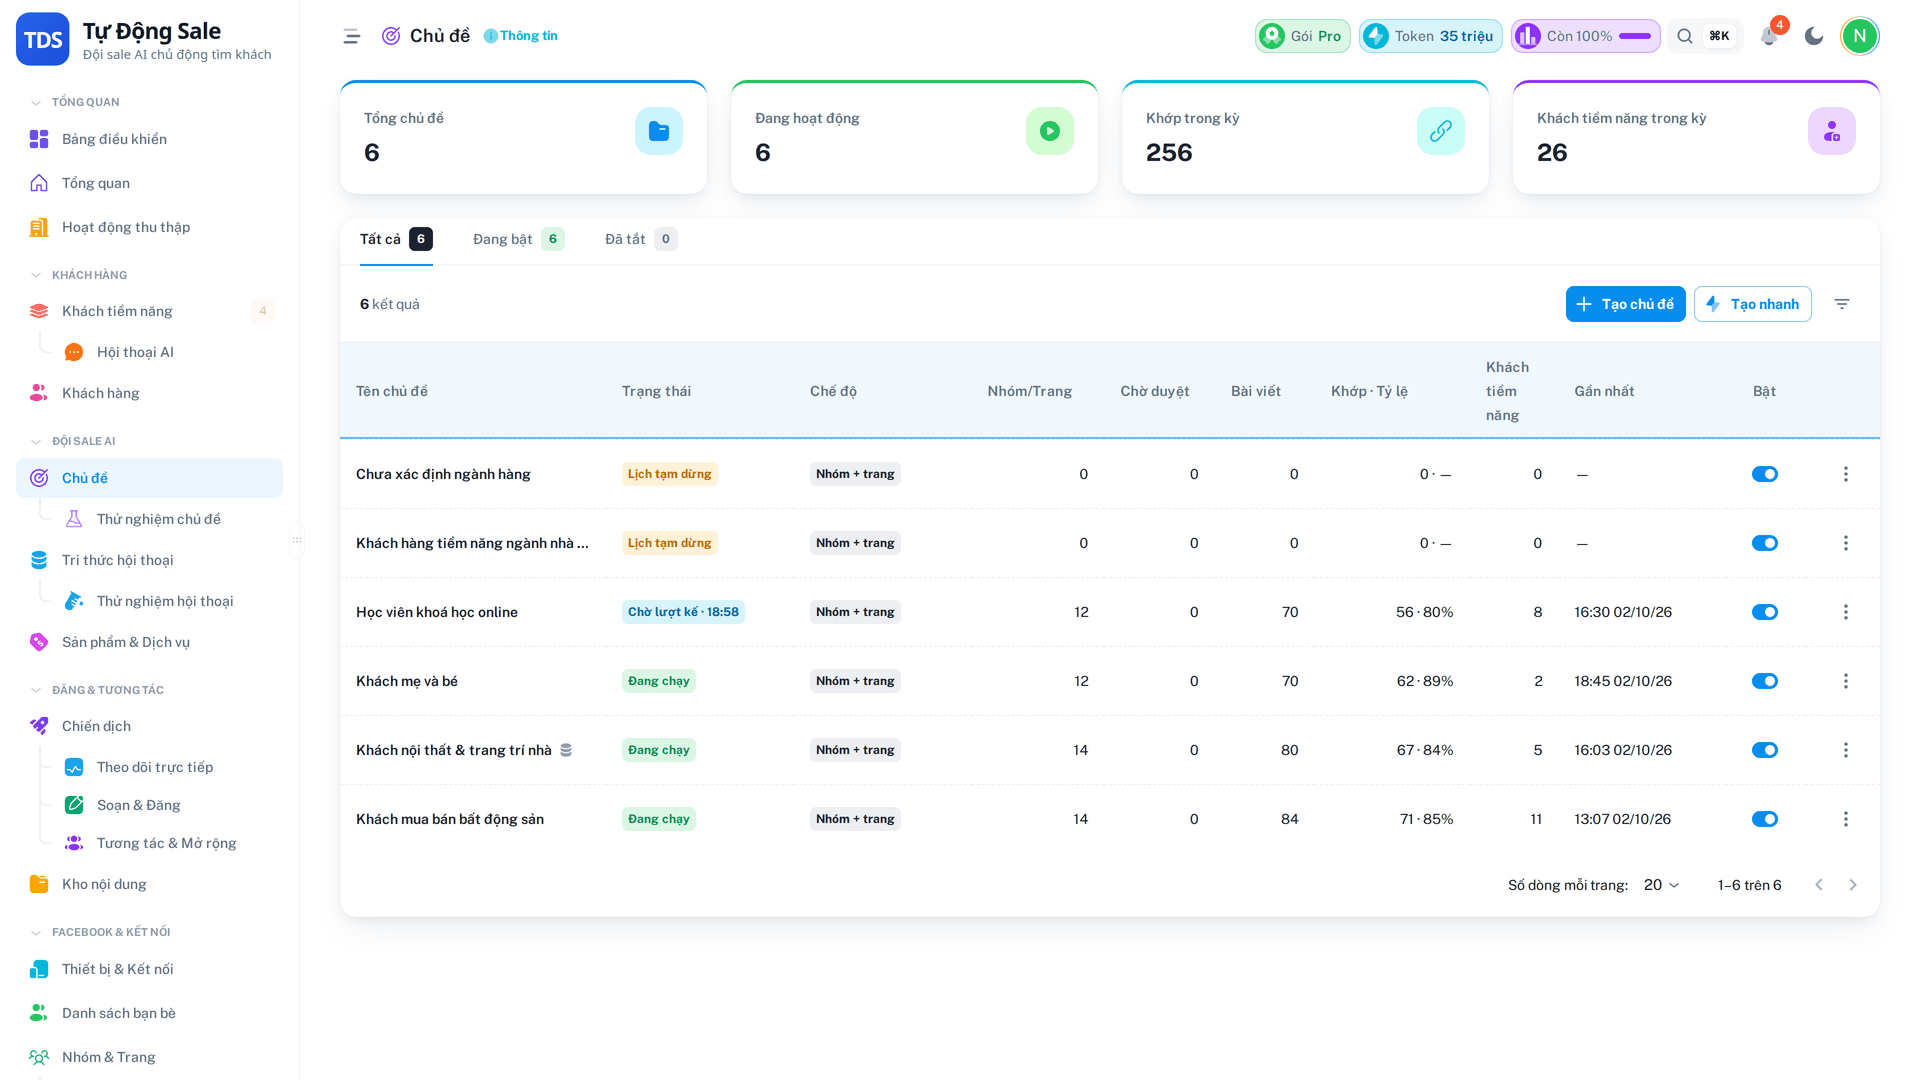The height and width of the screenshot is (1080, 1920).
Task: Open the user avatar N menu
Action: (1860, 36)
